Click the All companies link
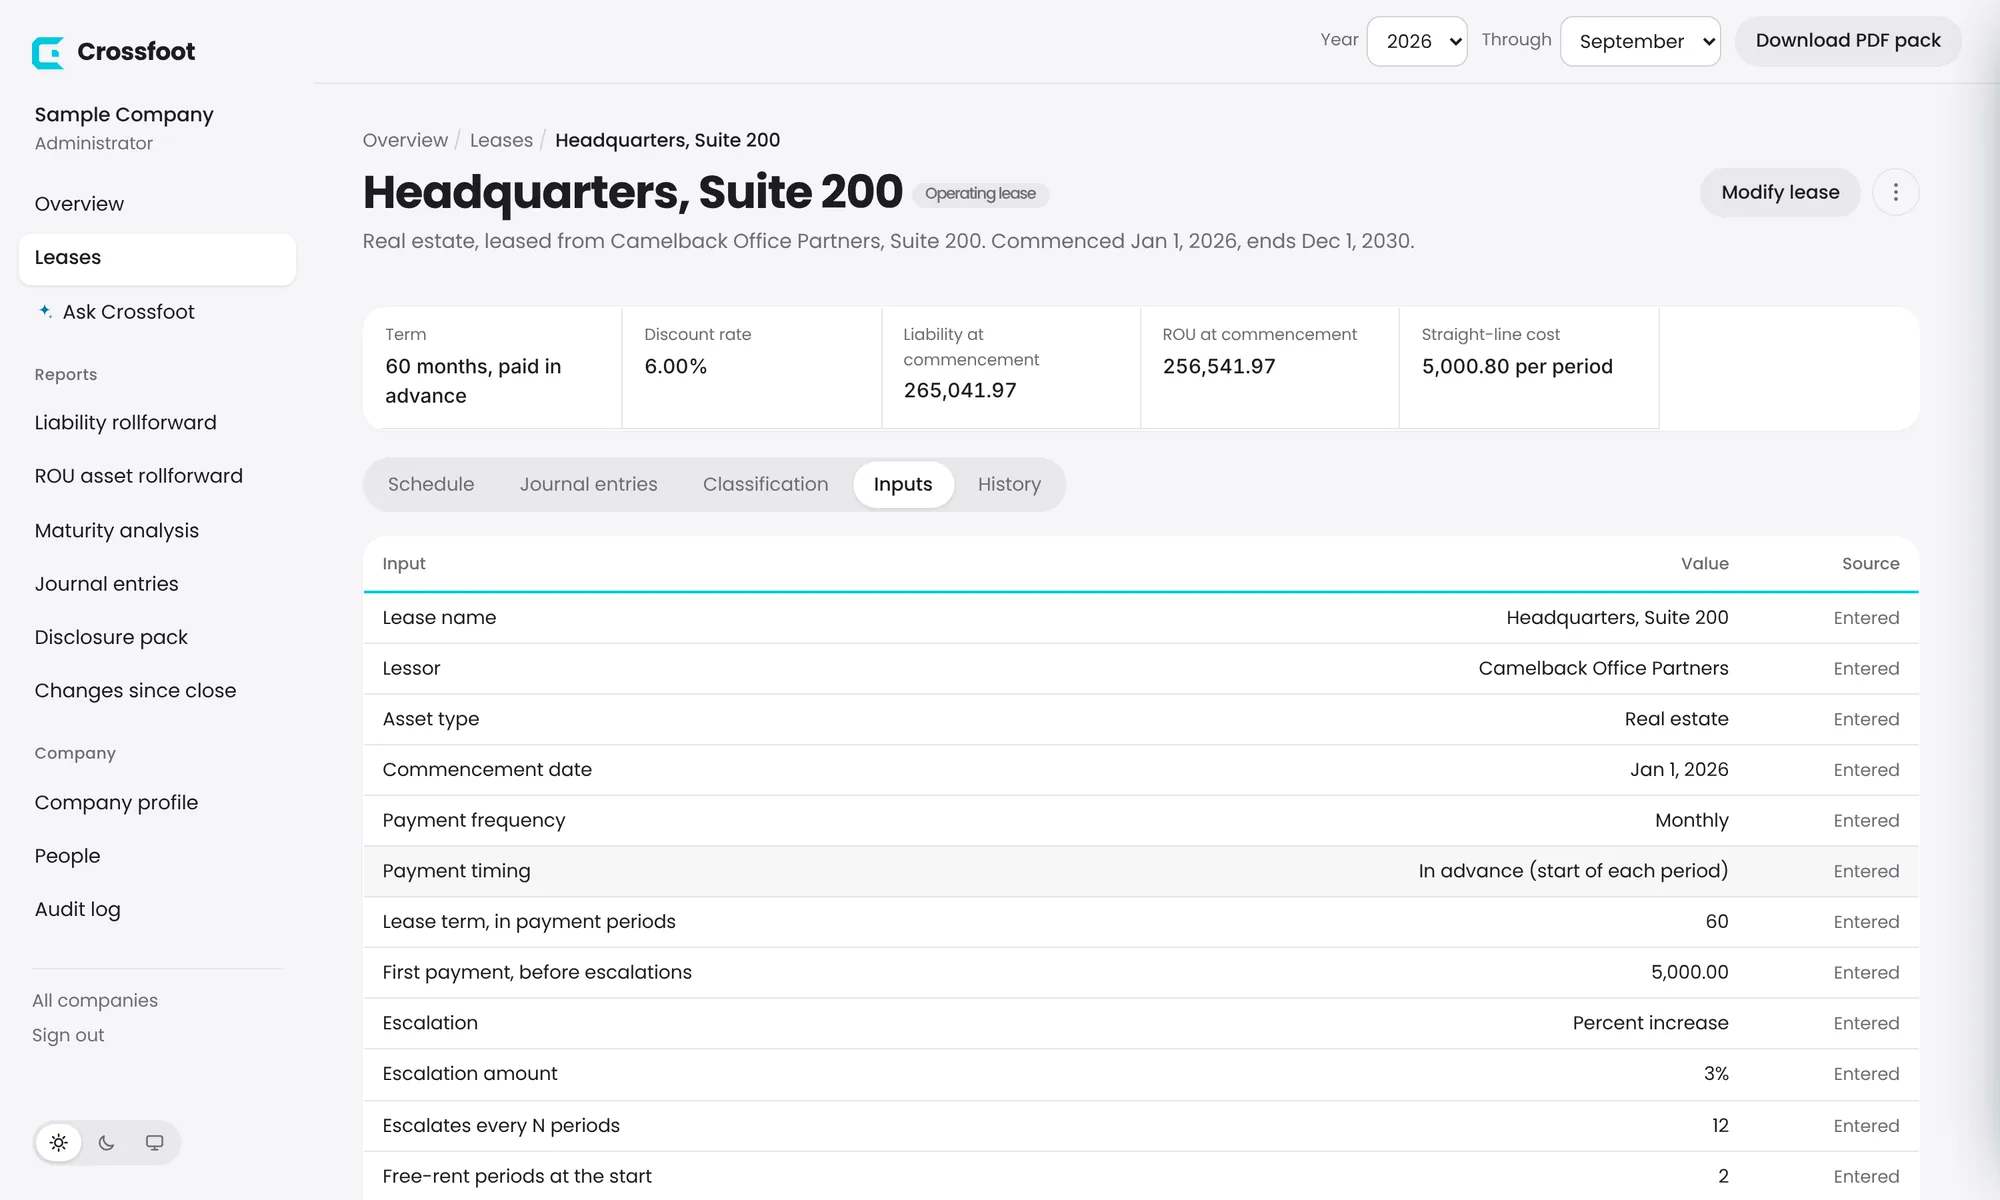 [95, 1000]
